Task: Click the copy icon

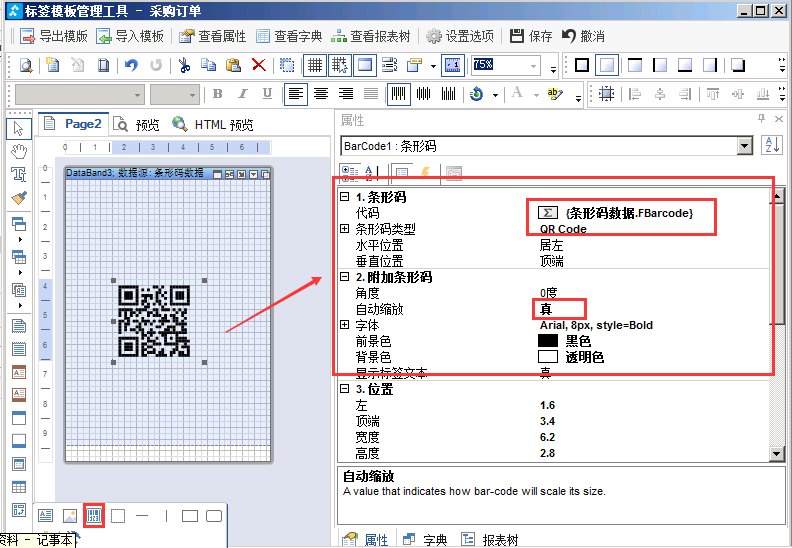Action: coord(208,65)
